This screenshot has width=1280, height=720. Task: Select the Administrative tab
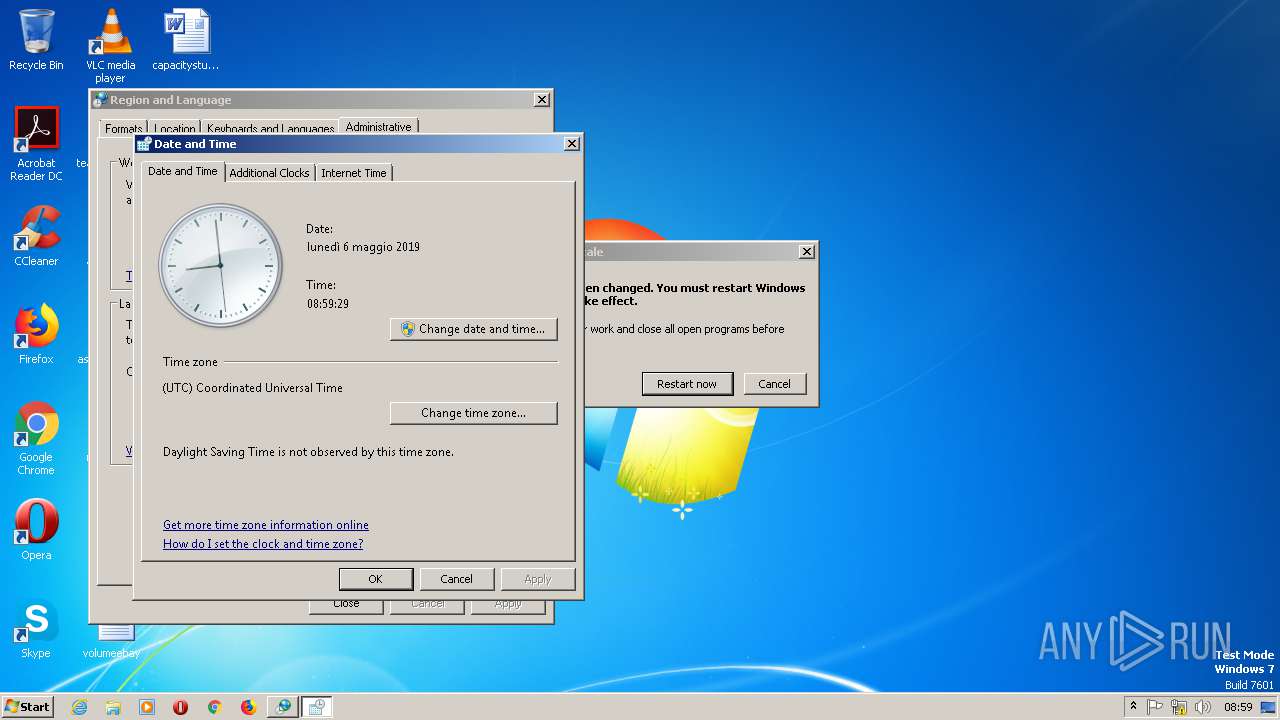click(x=379, y=127)
